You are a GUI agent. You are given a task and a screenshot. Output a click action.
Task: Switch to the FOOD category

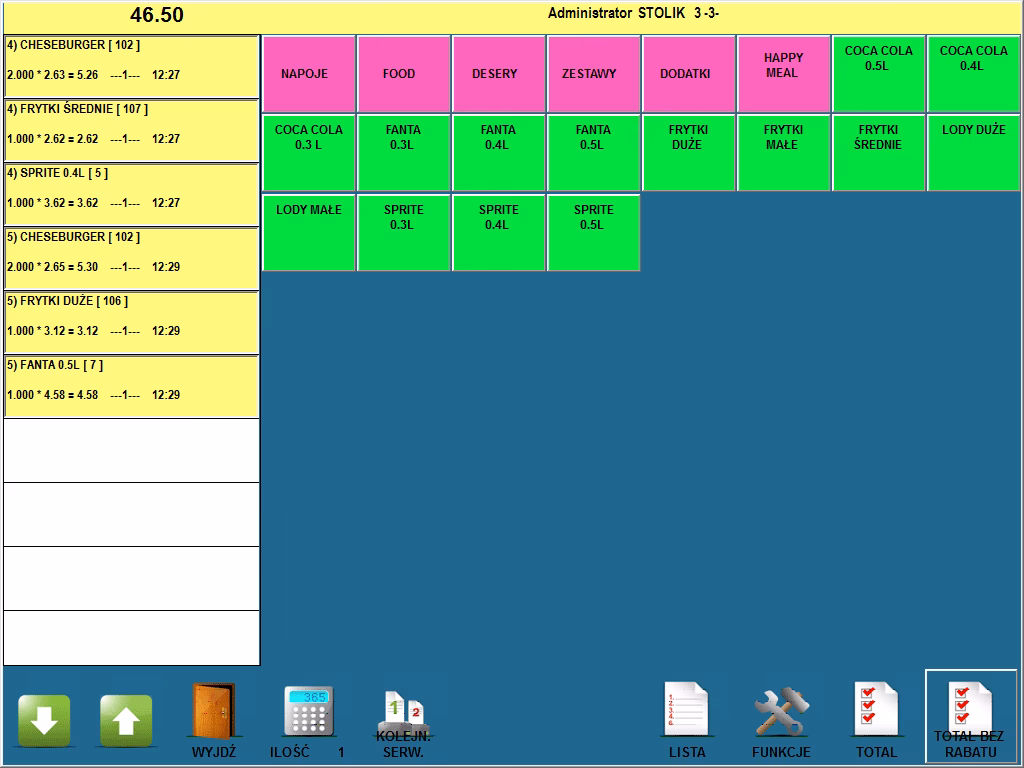coord(403,74)
